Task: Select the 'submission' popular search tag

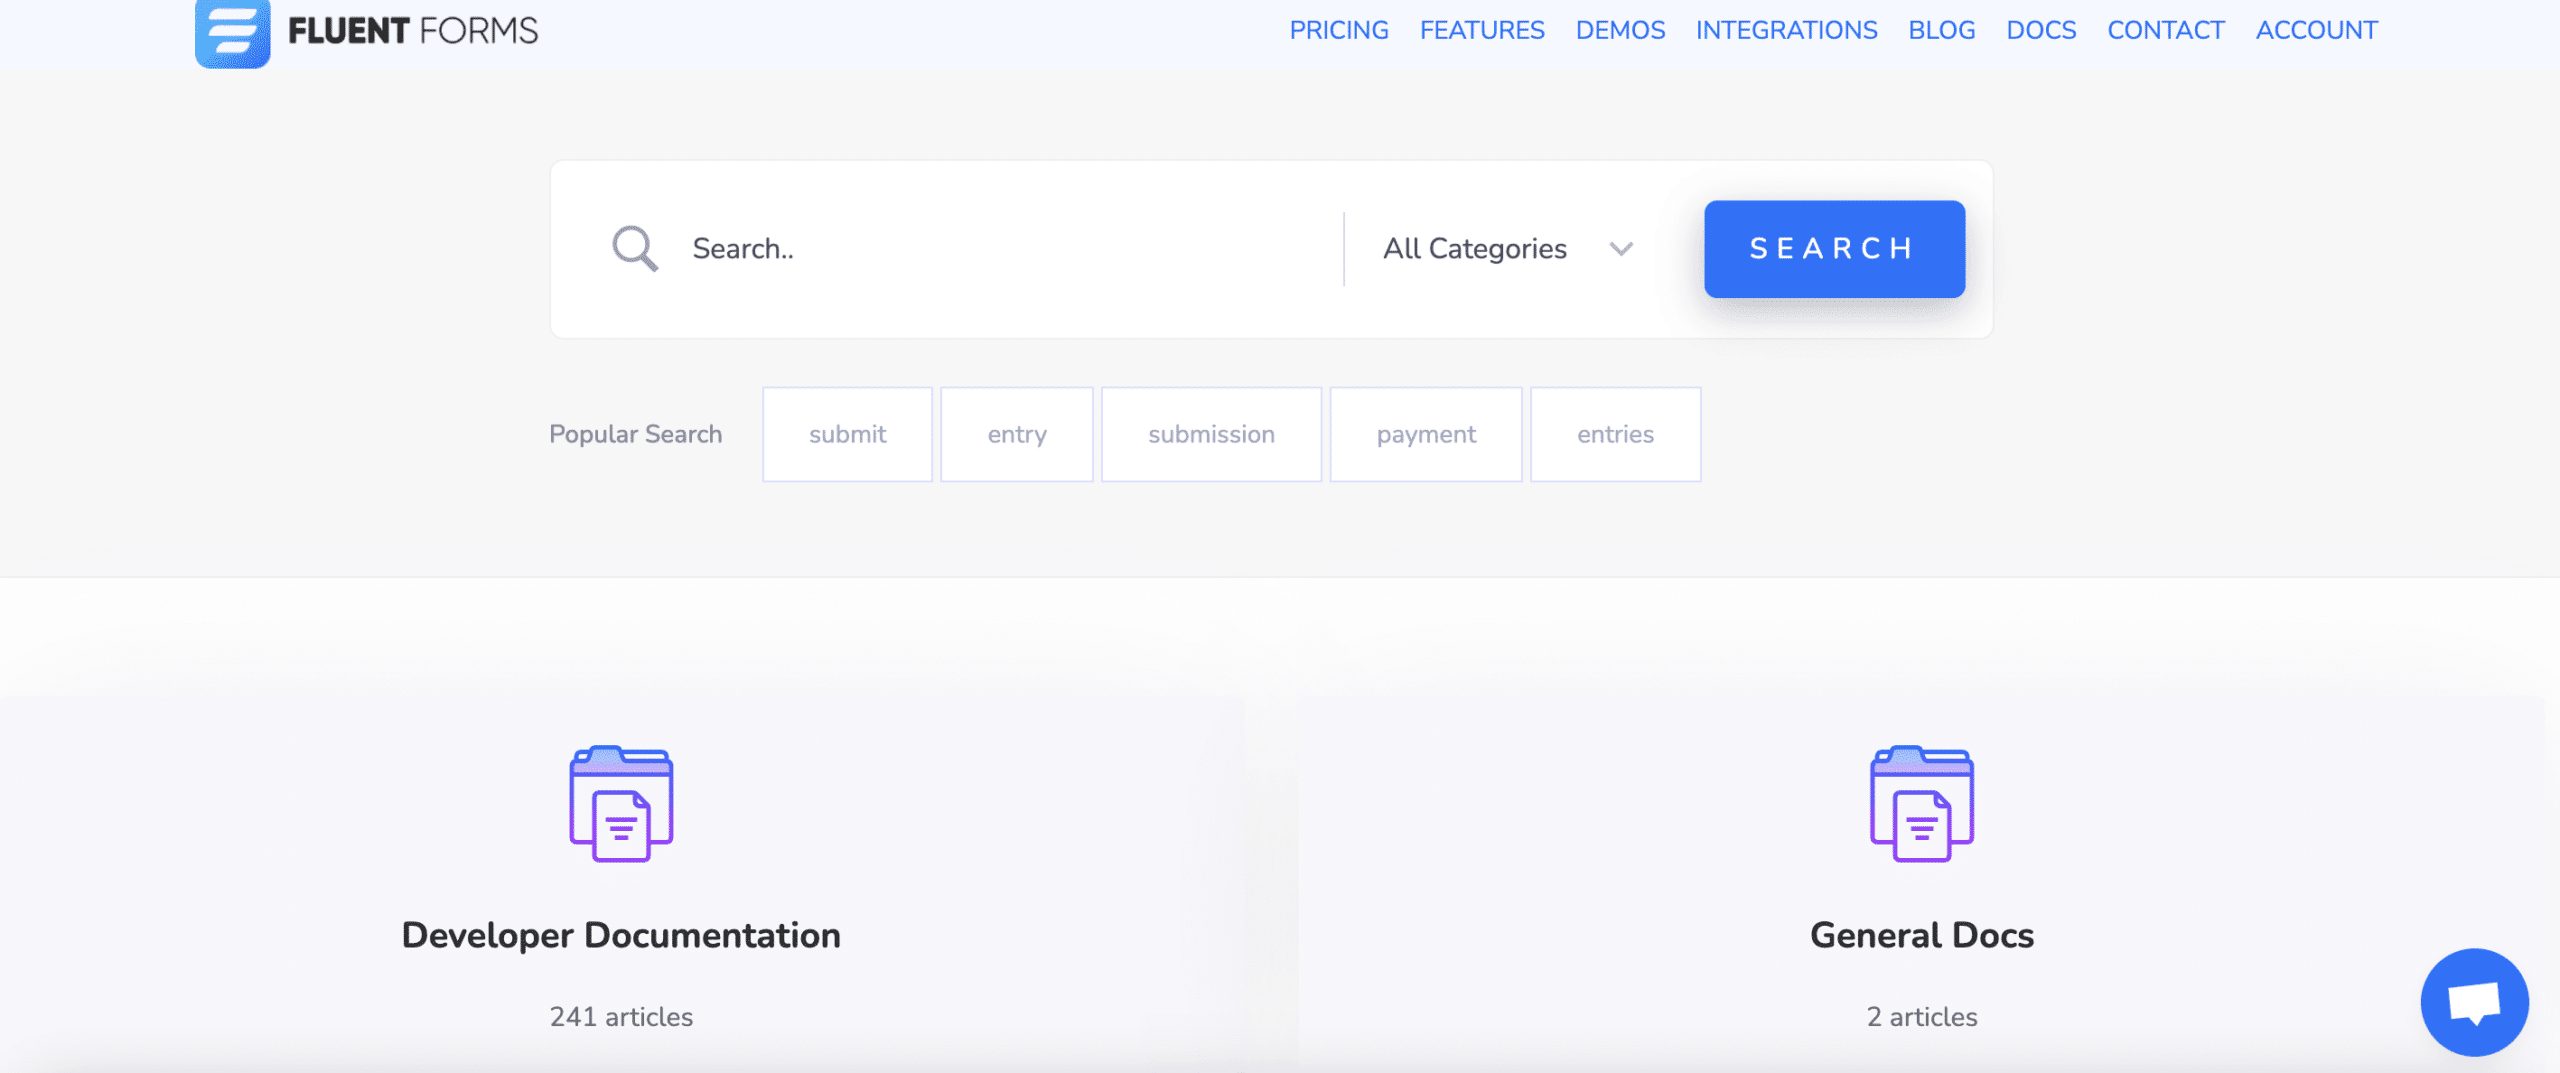Action: click(x=1211, y=434)
